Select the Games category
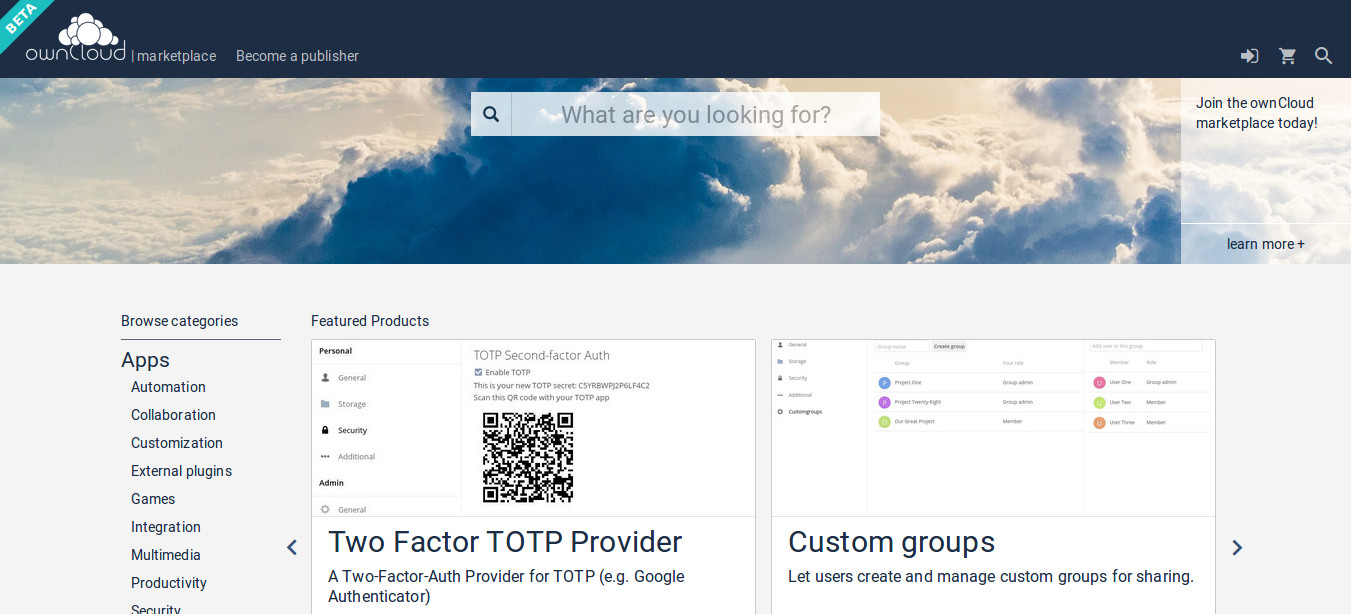The height and width of the screenshot is (614, 1351). coord(153,499)
